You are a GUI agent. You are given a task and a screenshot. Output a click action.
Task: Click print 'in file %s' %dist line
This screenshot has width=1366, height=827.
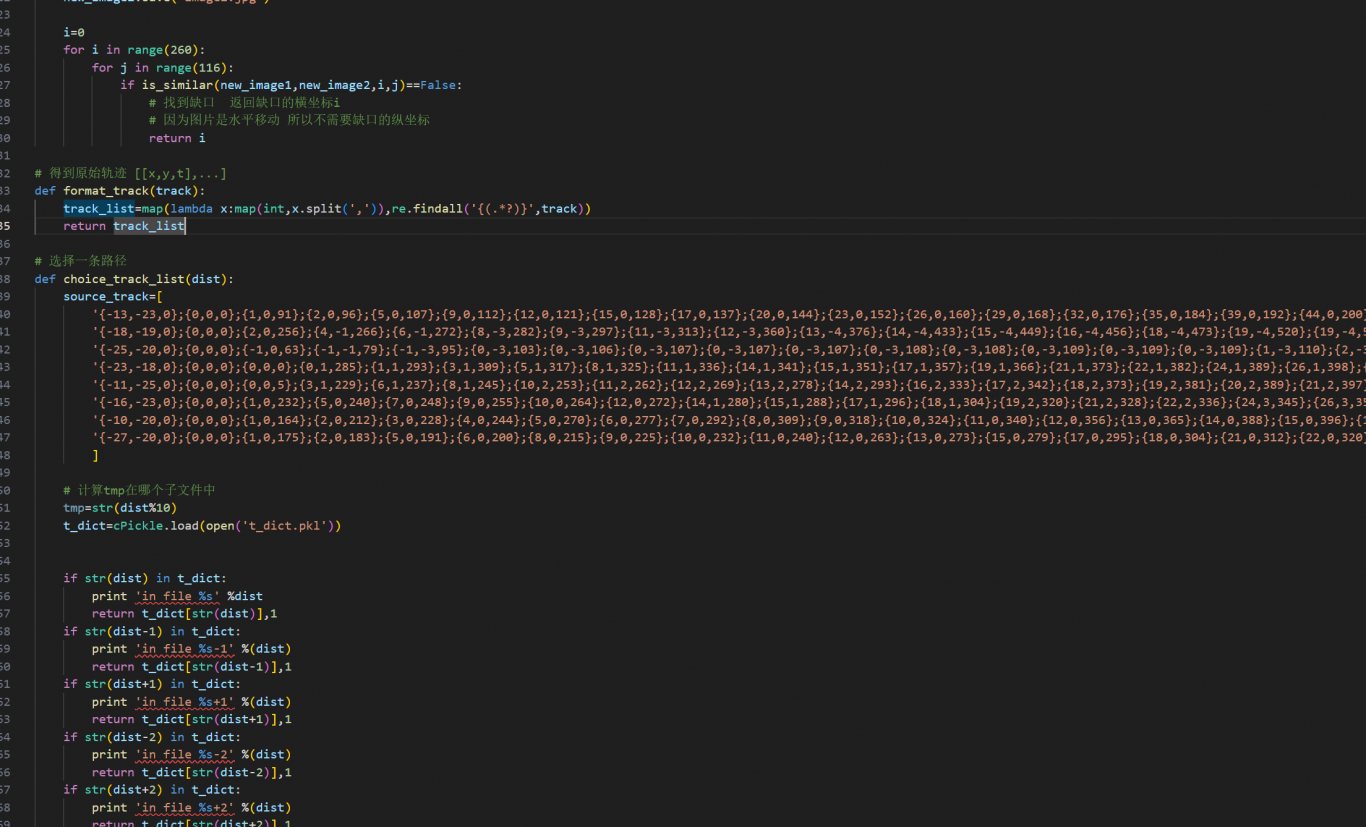[177, 596]
